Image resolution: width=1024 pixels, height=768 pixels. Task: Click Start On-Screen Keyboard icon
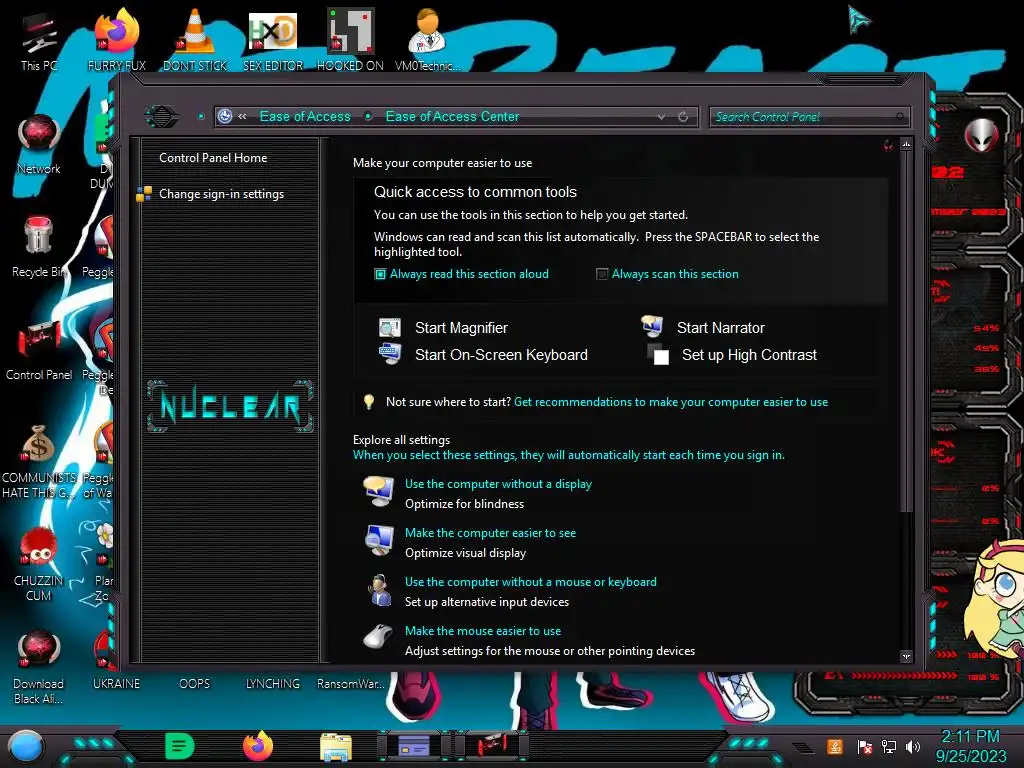click(390, 355)
